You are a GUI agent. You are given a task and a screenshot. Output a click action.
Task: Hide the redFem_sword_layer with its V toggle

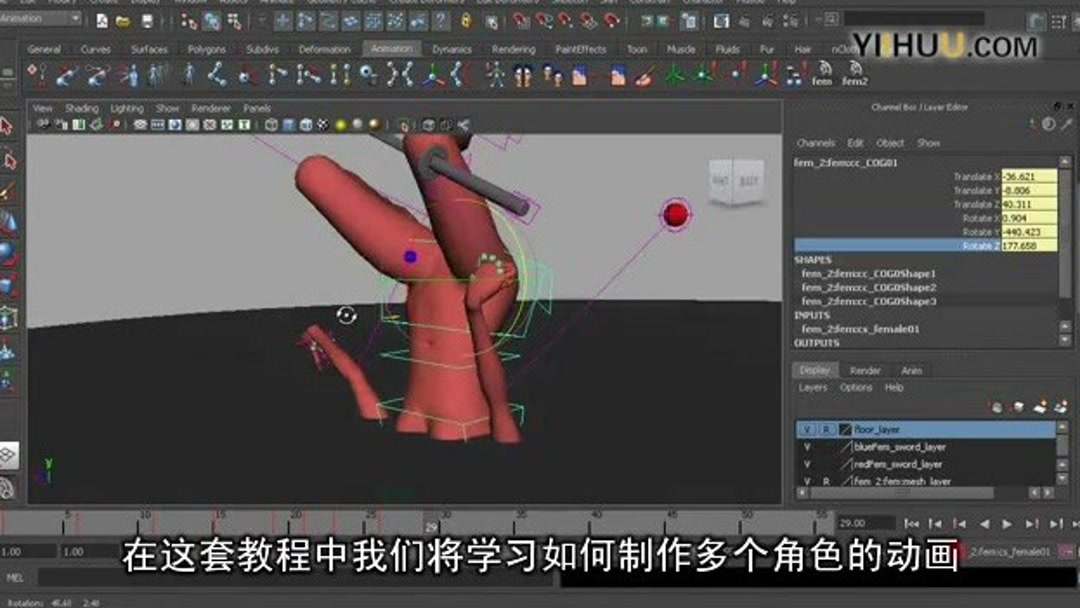[807, 463]
